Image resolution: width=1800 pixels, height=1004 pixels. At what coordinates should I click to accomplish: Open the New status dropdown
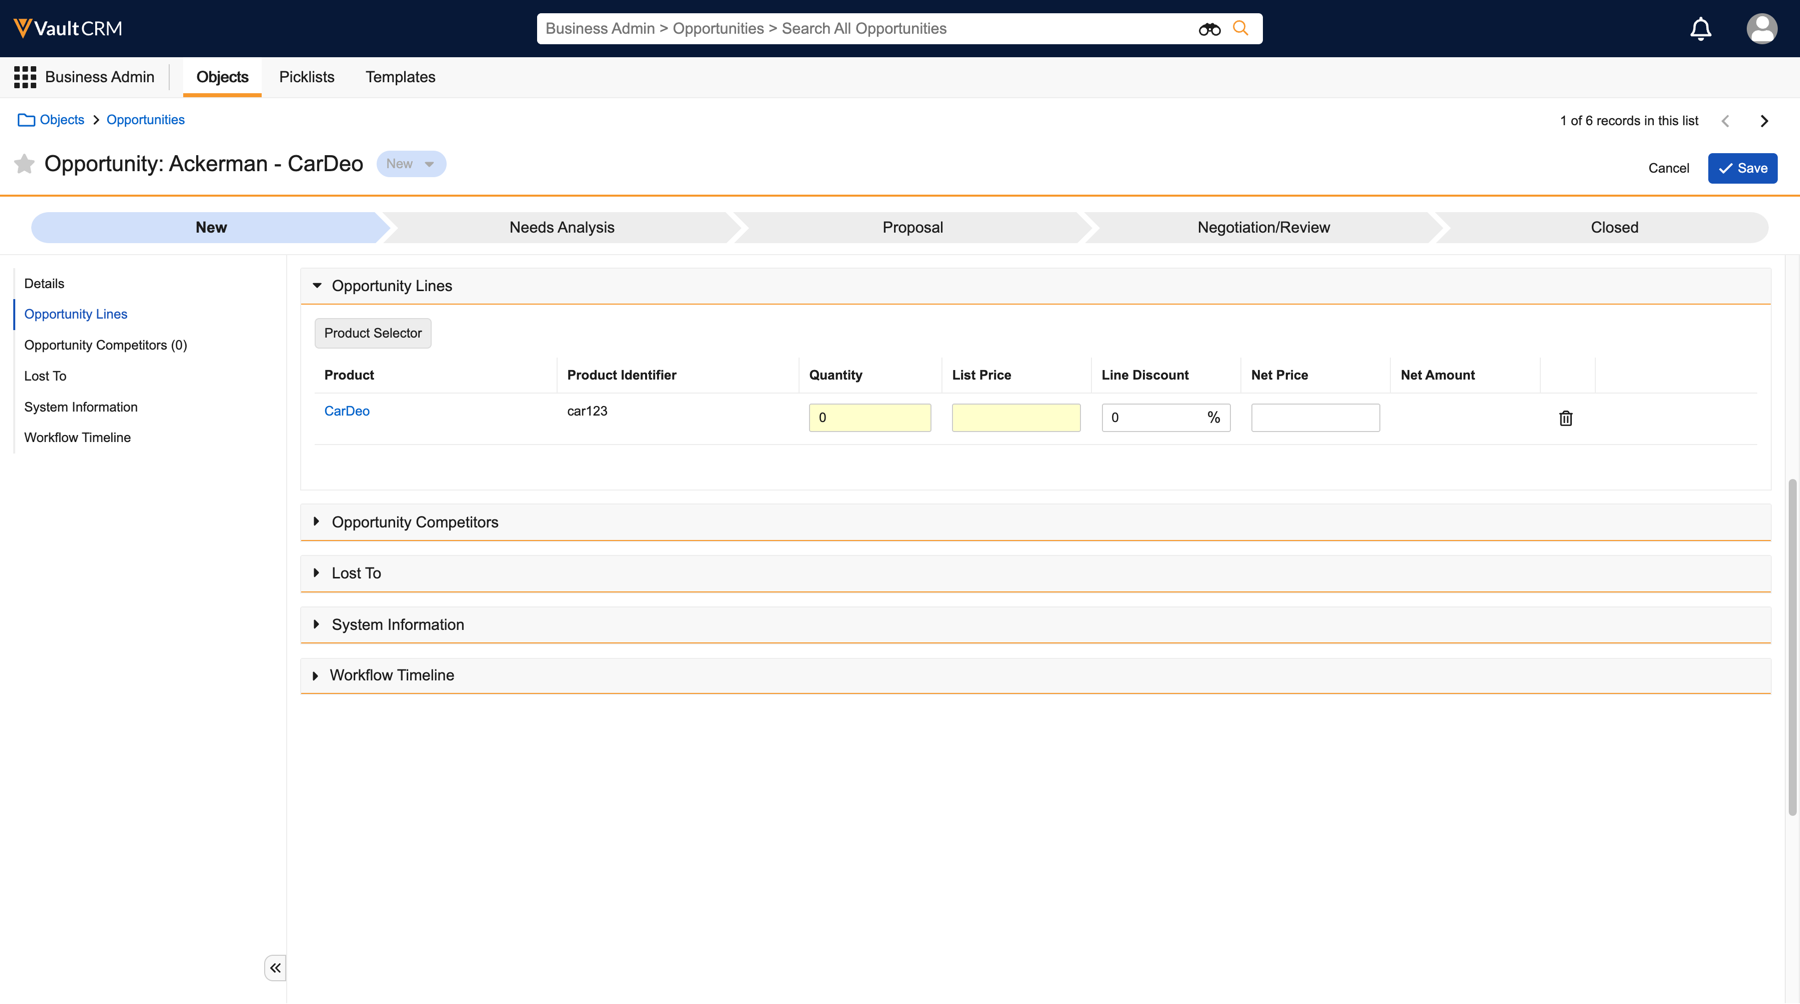tap(411, 164)
